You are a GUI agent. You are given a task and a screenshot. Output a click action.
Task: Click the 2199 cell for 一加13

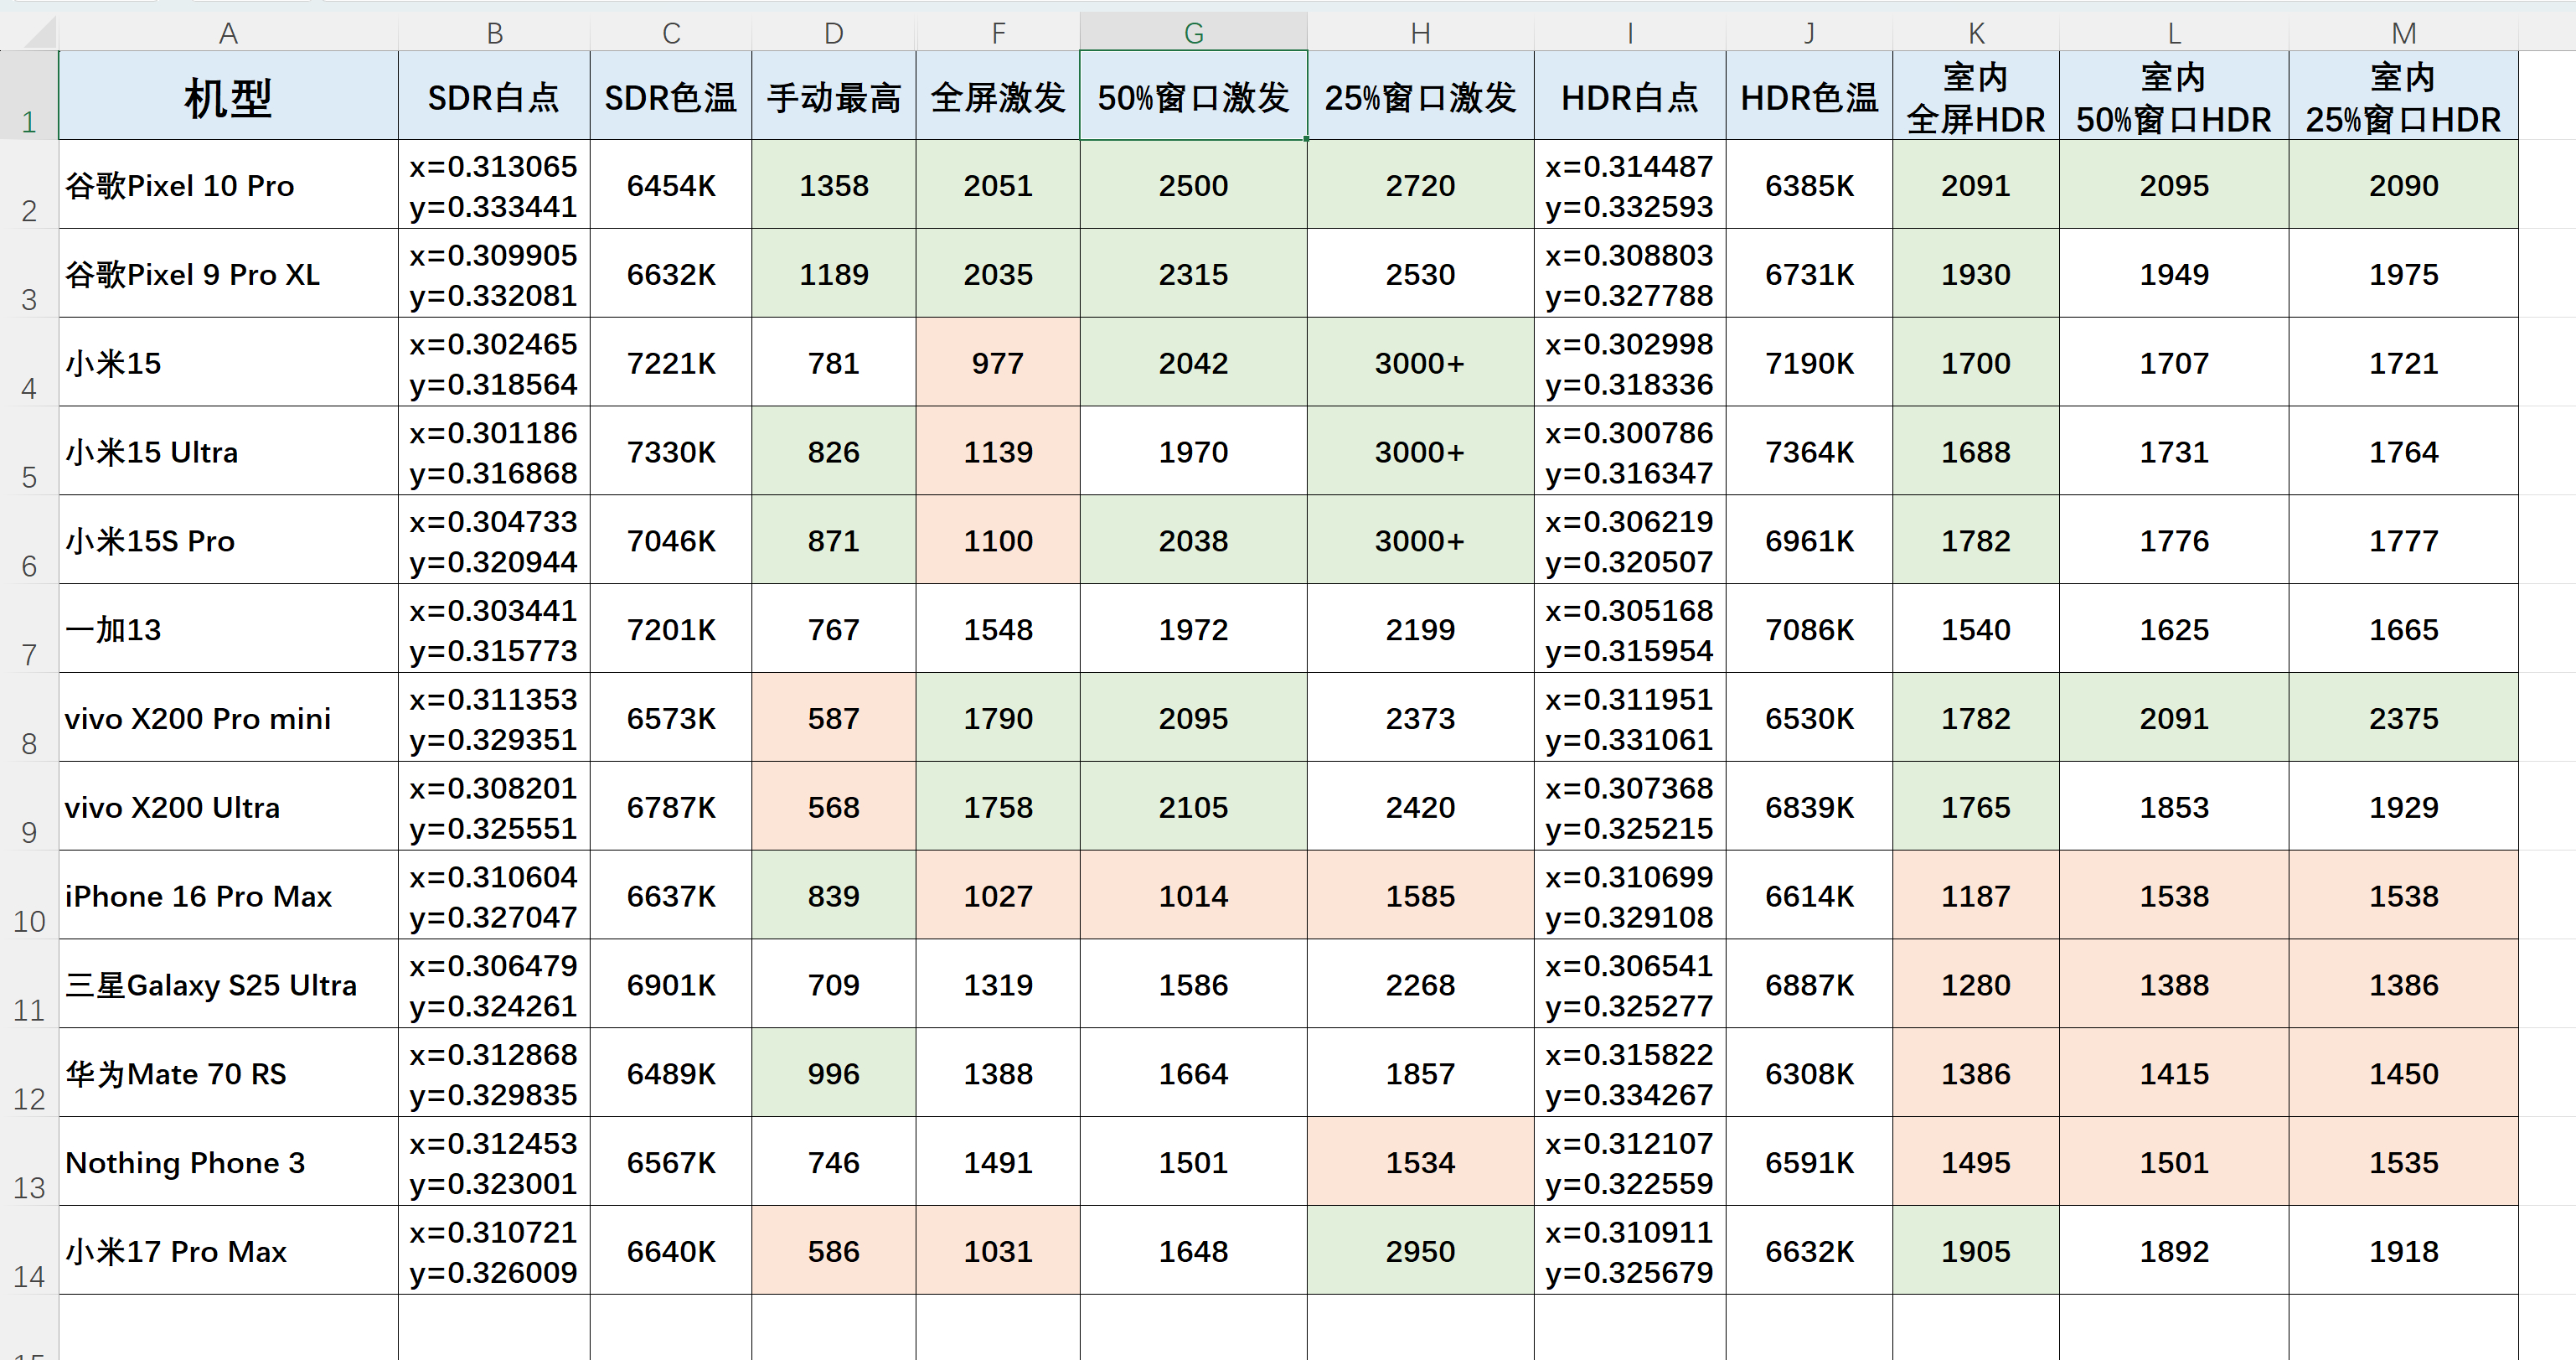(x=1420, y=629)
